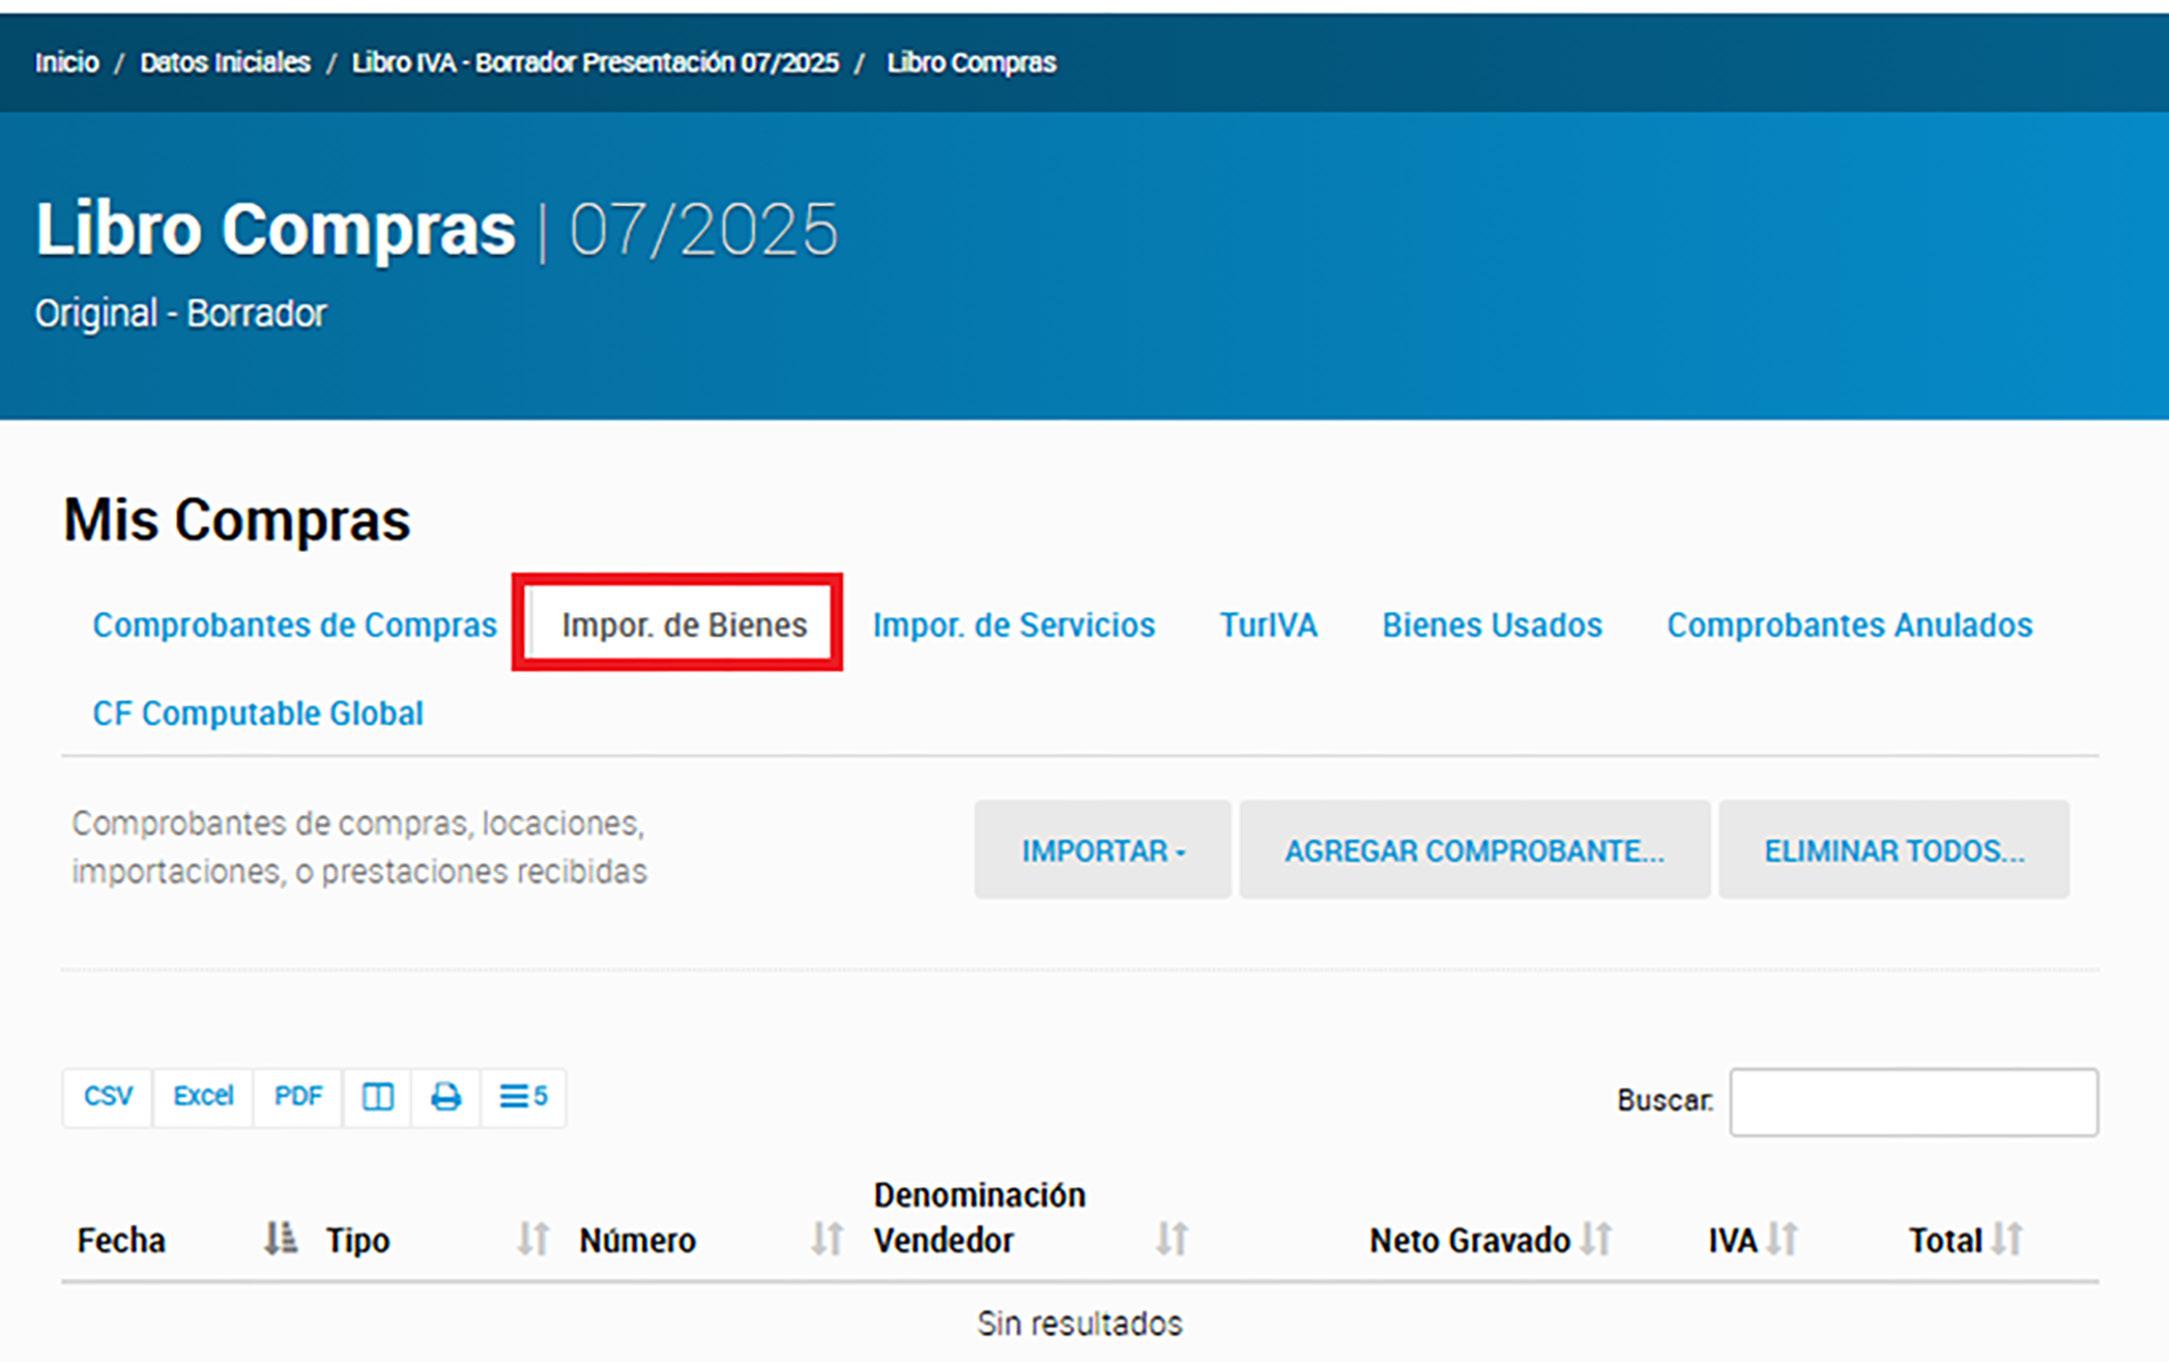The image size is (2169, 1362).
Task: Go to Datos Iniciales breadcrumb link
Action: click(225, 62)
